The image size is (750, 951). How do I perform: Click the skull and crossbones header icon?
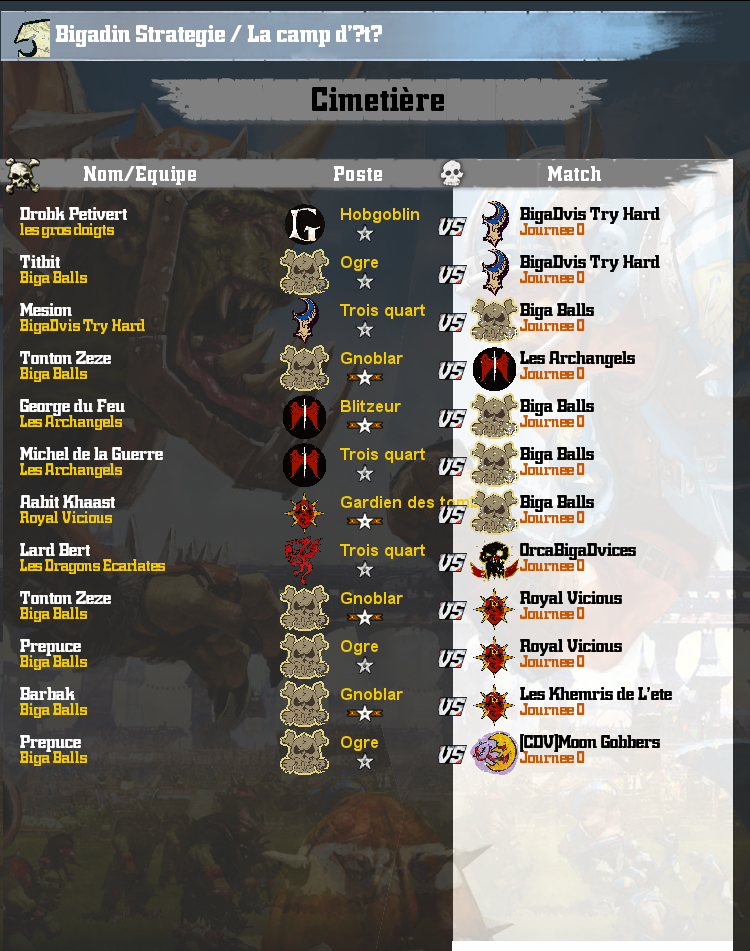(x=22, y=175)
